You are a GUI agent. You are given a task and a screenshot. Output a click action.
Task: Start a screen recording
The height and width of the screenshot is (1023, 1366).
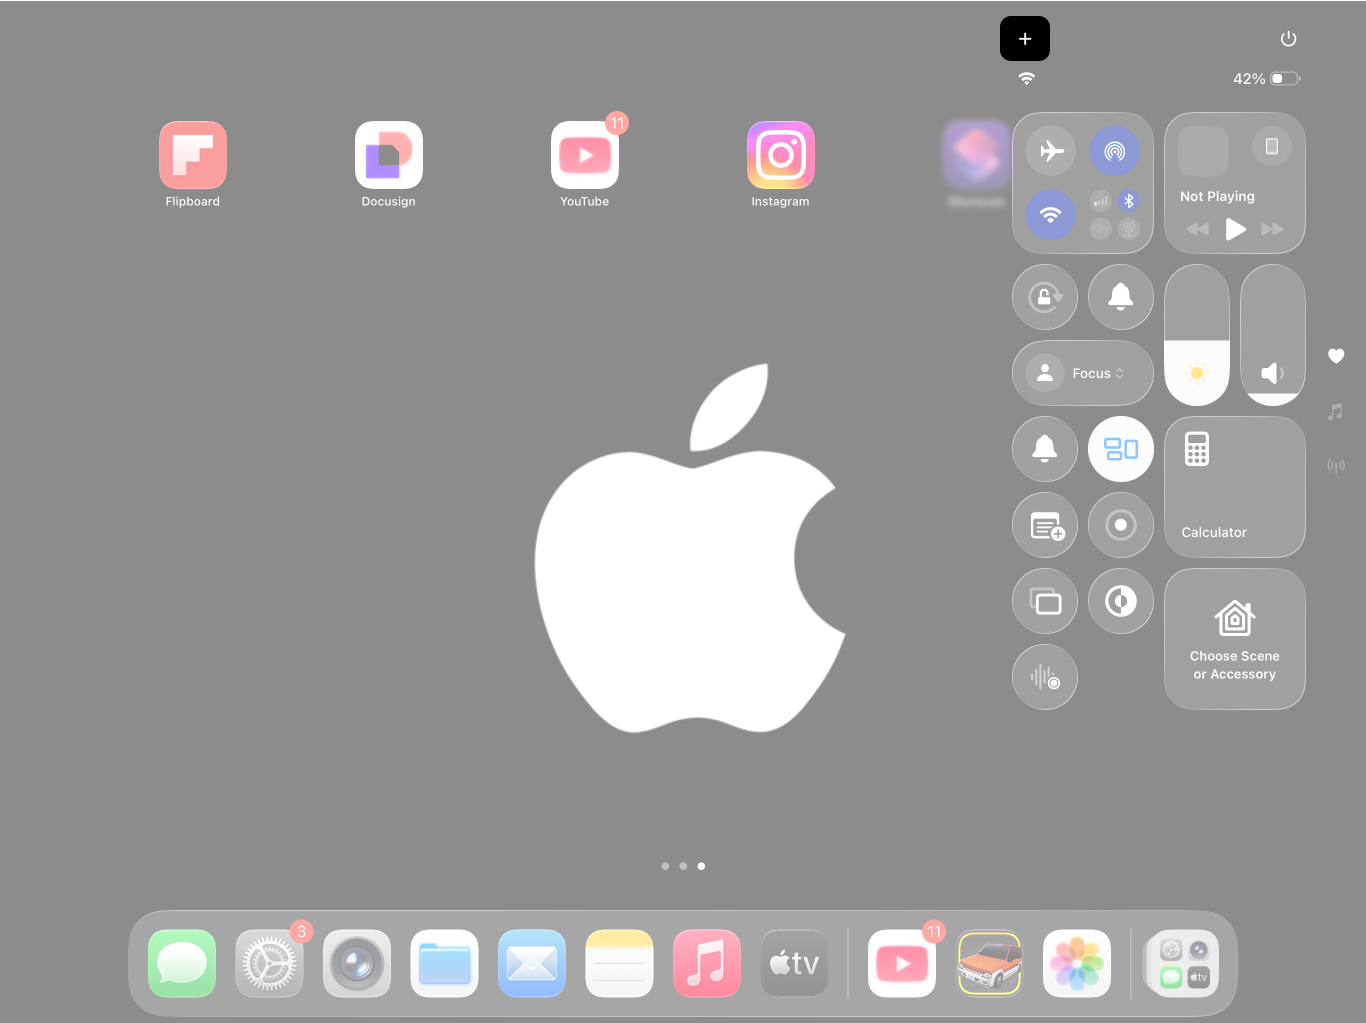click(1121, 525)
